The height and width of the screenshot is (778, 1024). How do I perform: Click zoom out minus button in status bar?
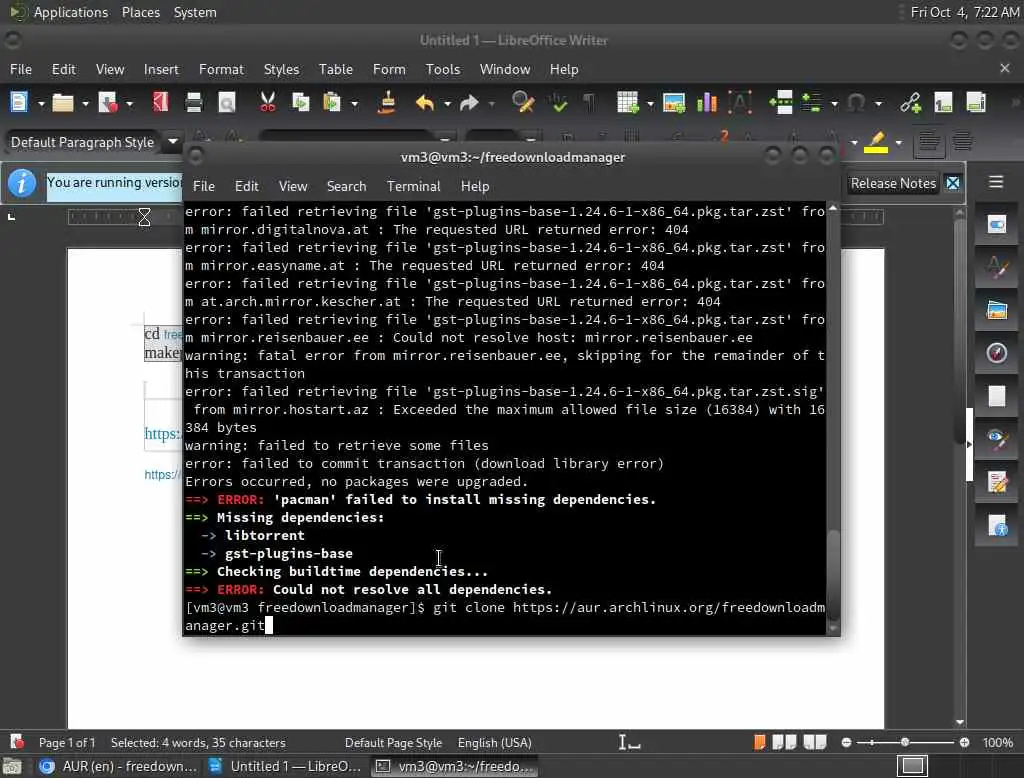point(846,743)
